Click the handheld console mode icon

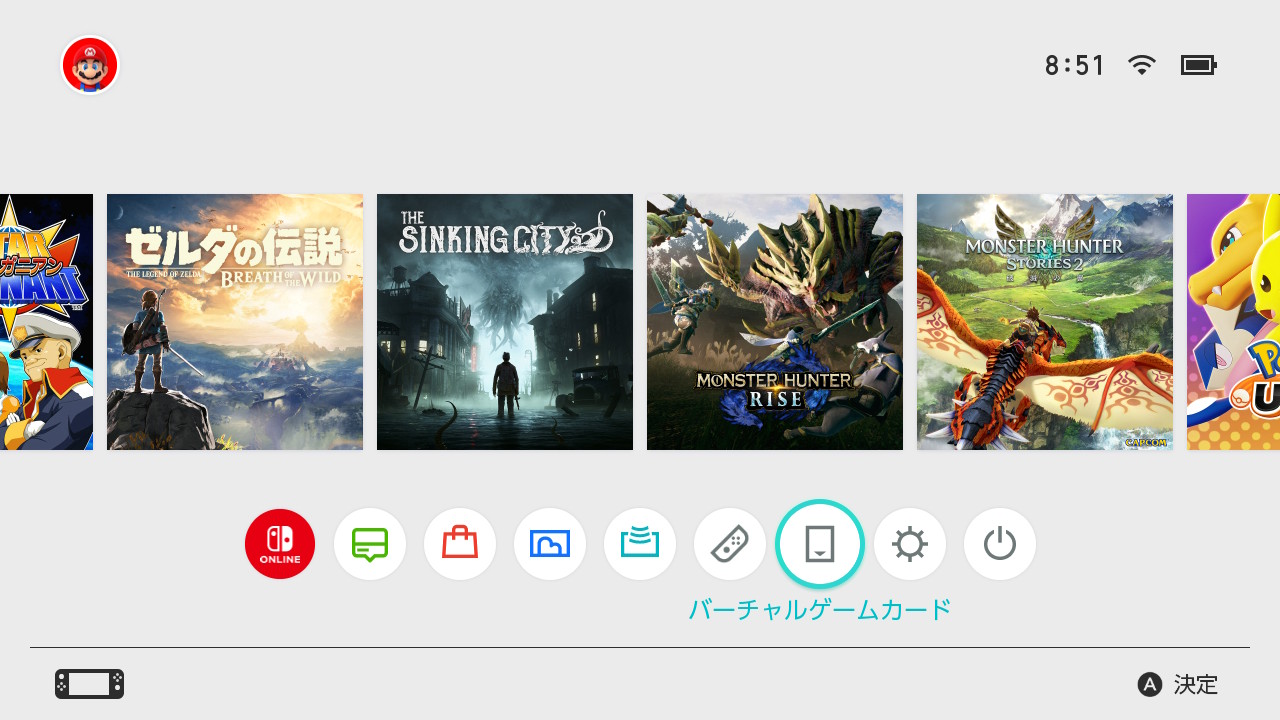(x=89, y=684)
